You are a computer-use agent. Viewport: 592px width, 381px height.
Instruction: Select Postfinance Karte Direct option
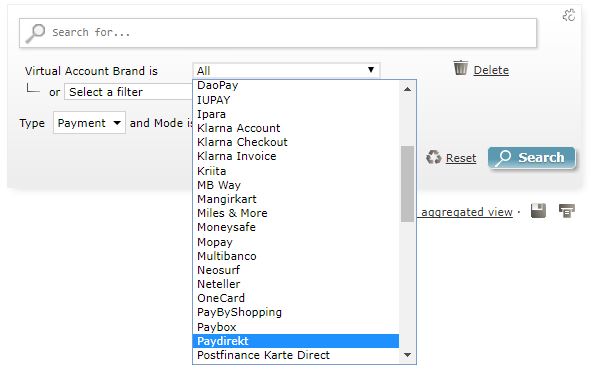click(296, 355)
